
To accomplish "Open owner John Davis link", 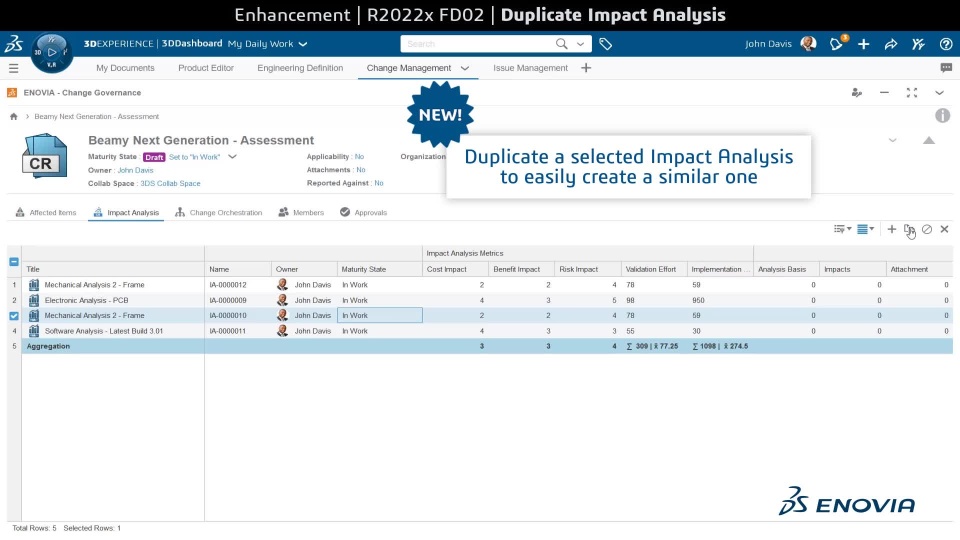I will click(x=135, y=170).
